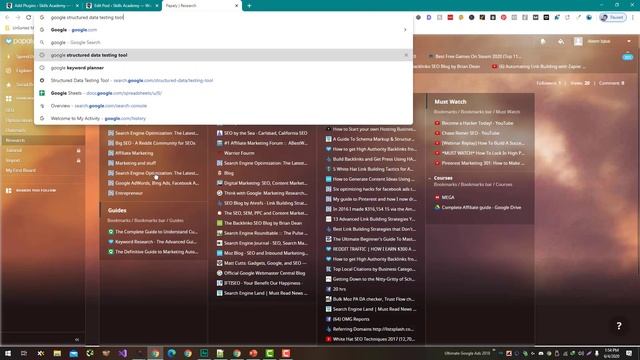Choose 'google structured data testing tool' suggestion
Image resolution: width=640 pixels, height=360 pixels.
pos(224,55)
